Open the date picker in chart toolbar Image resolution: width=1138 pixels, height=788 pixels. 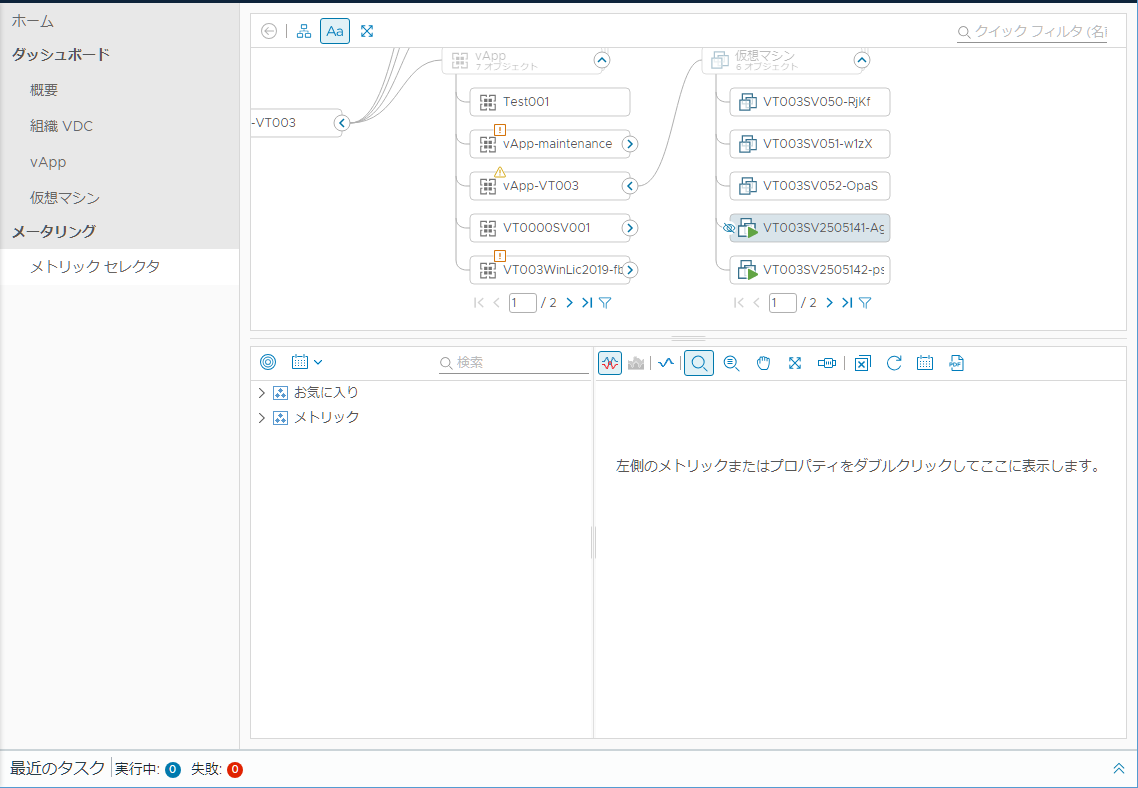[x=925, y=363]
